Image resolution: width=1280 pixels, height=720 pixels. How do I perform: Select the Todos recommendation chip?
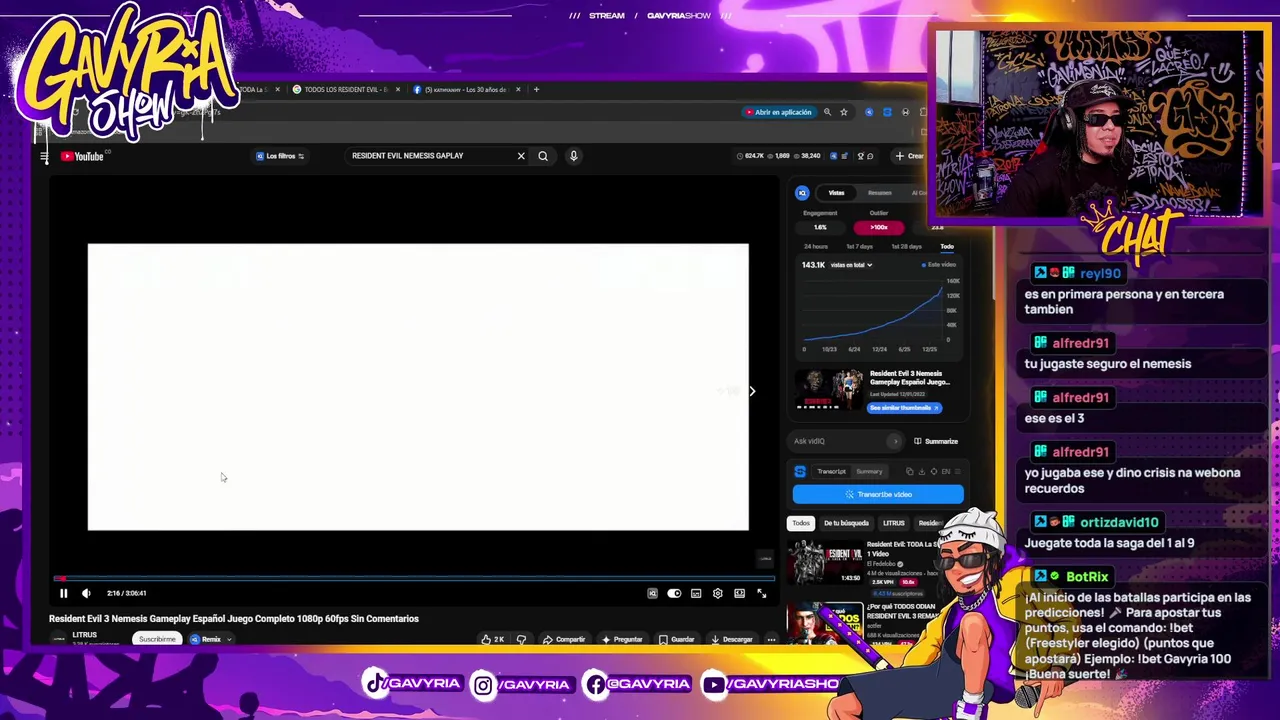coord(801,523)
